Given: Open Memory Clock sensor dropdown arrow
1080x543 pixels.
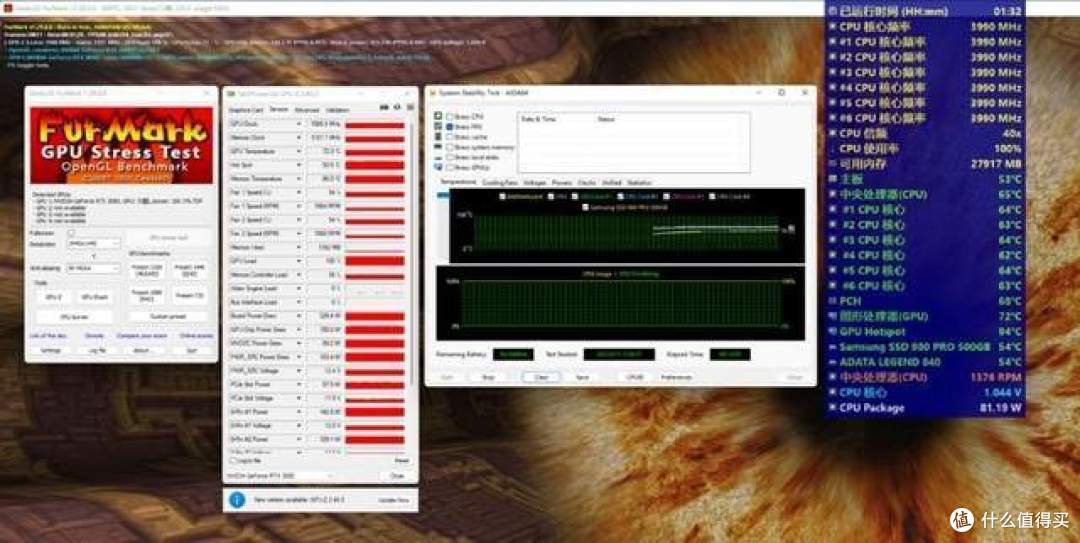Looking at the screenshot, I should coord(299,138).
